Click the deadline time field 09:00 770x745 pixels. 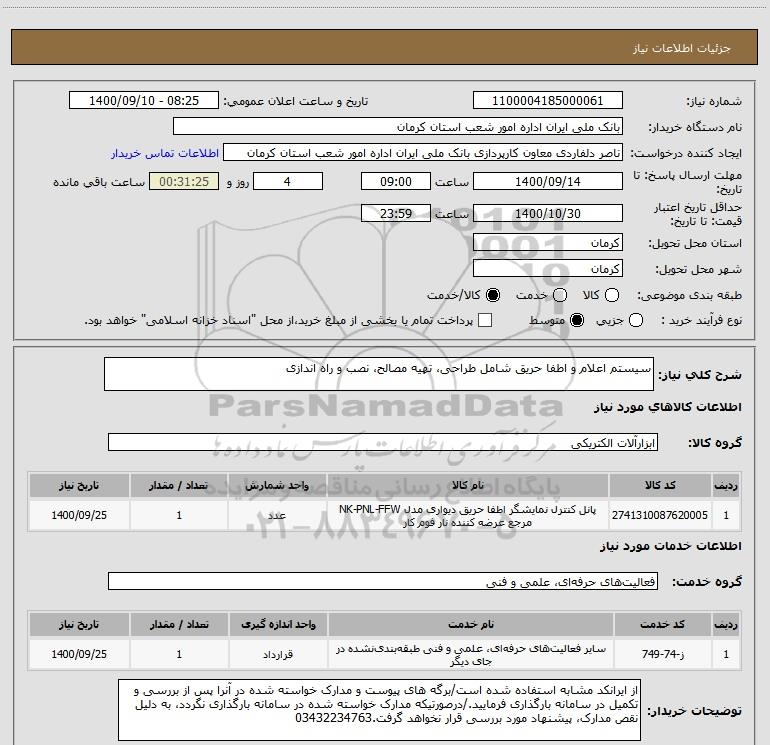(396, 181)
